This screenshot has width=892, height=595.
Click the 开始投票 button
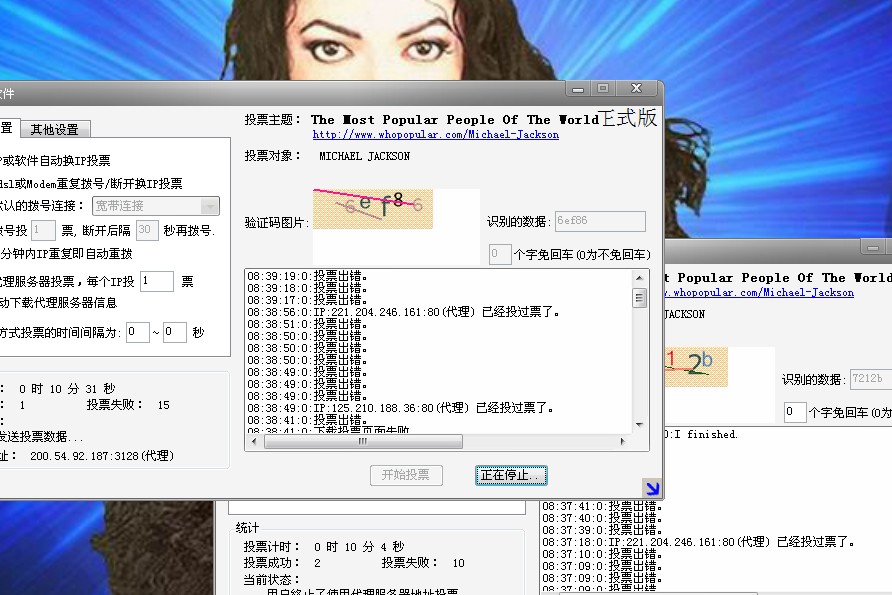coord(406,475)
